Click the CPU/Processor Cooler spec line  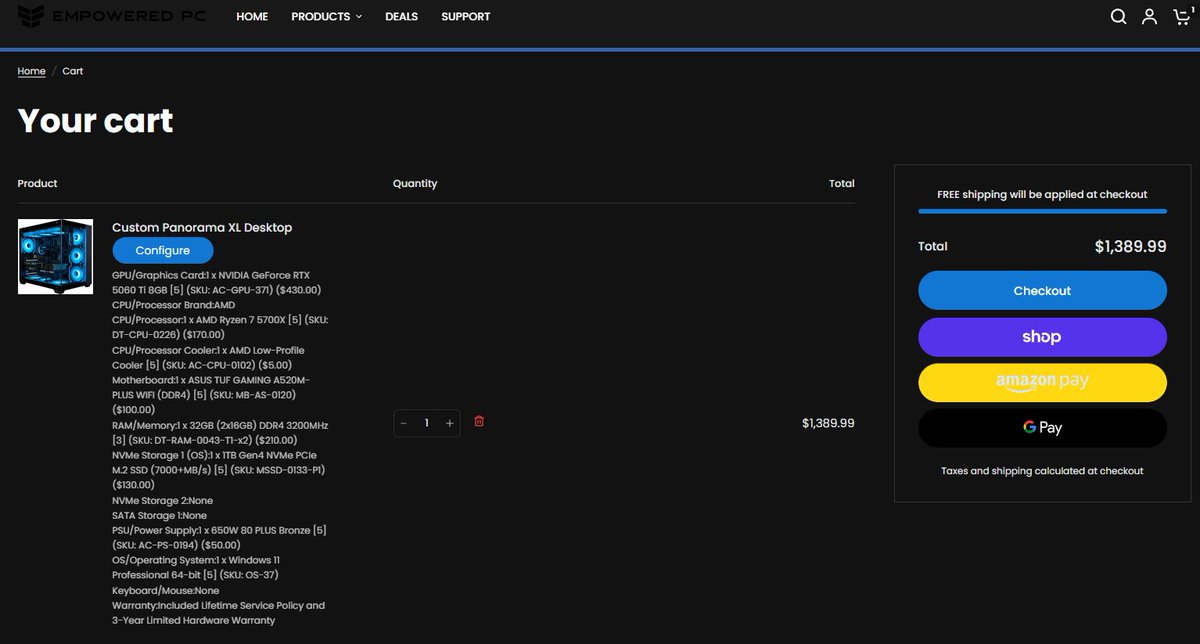[209, 357]
